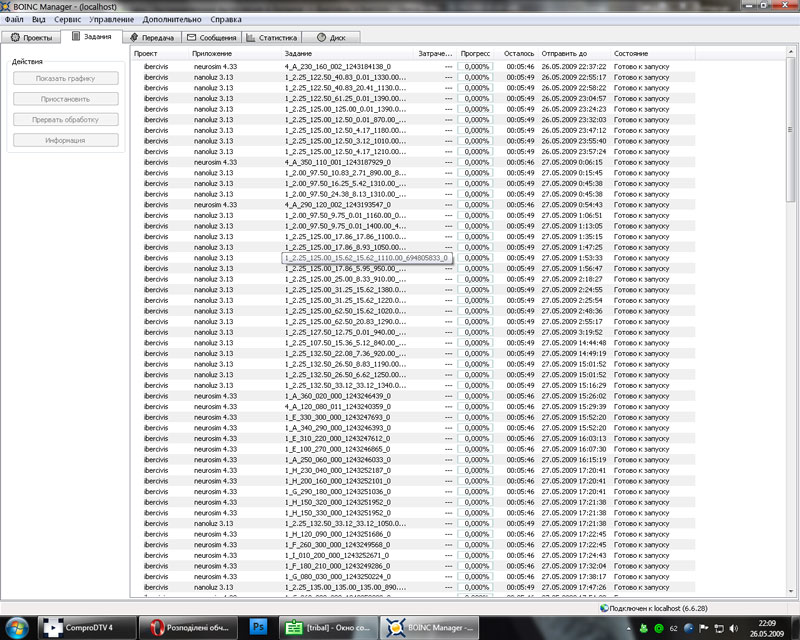
Task: Open the Сервис menu
Action: click(x=67, y=19)
